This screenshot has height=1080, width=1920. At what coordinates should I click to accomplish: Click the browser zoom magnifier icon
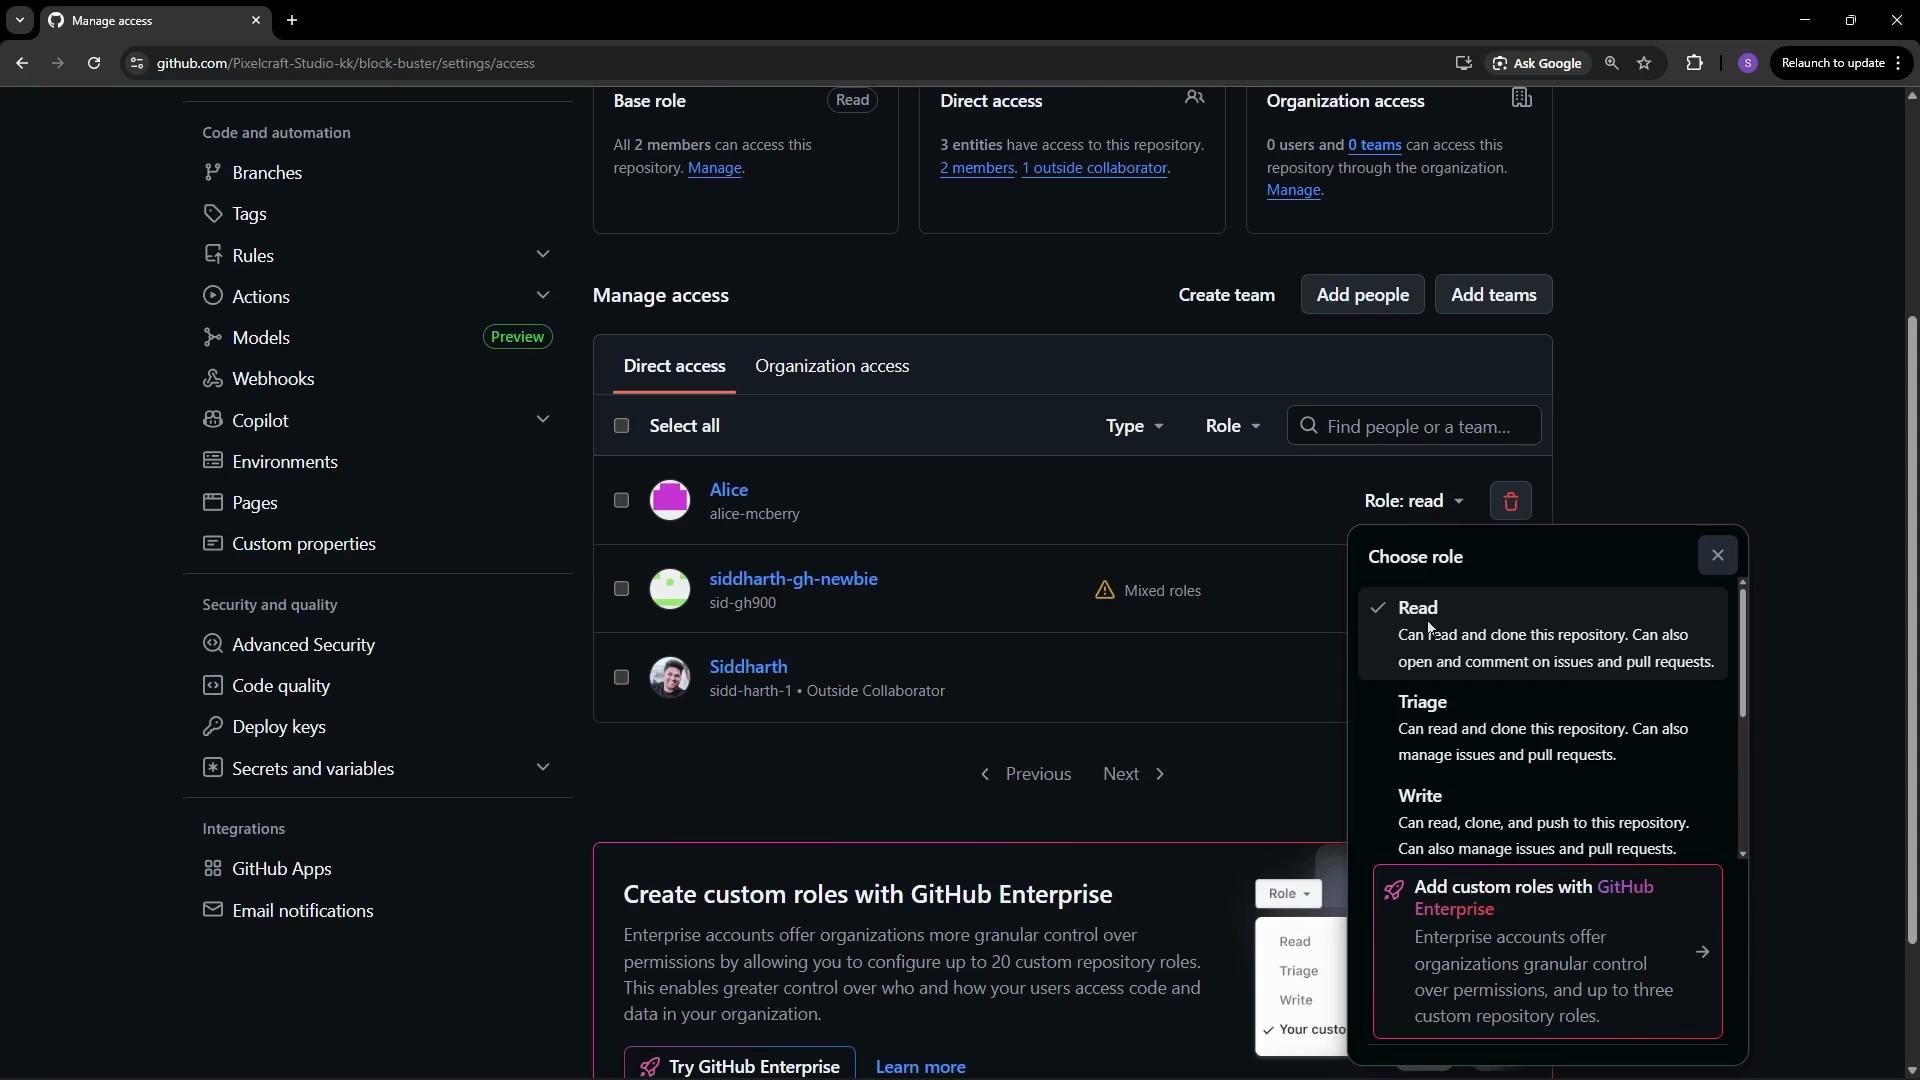click(1611, 63)
